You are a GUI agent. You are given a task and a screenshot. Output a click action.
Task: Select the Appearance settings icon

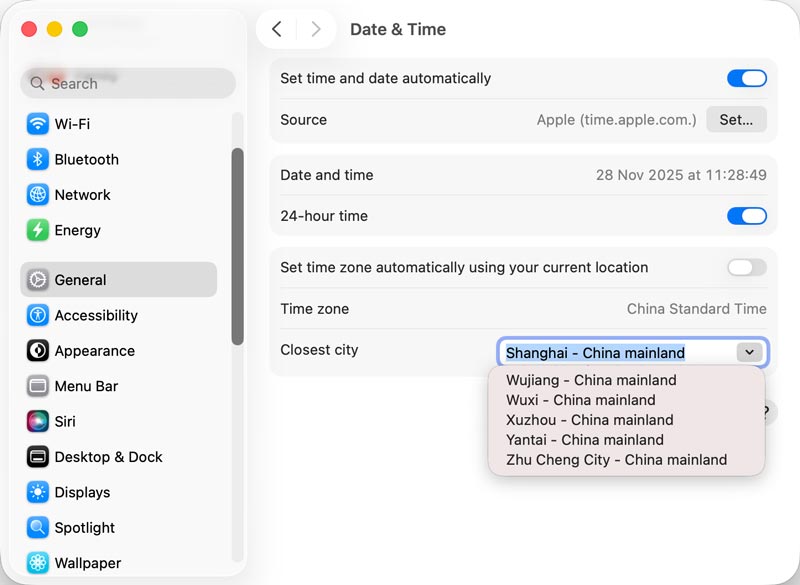90,351
